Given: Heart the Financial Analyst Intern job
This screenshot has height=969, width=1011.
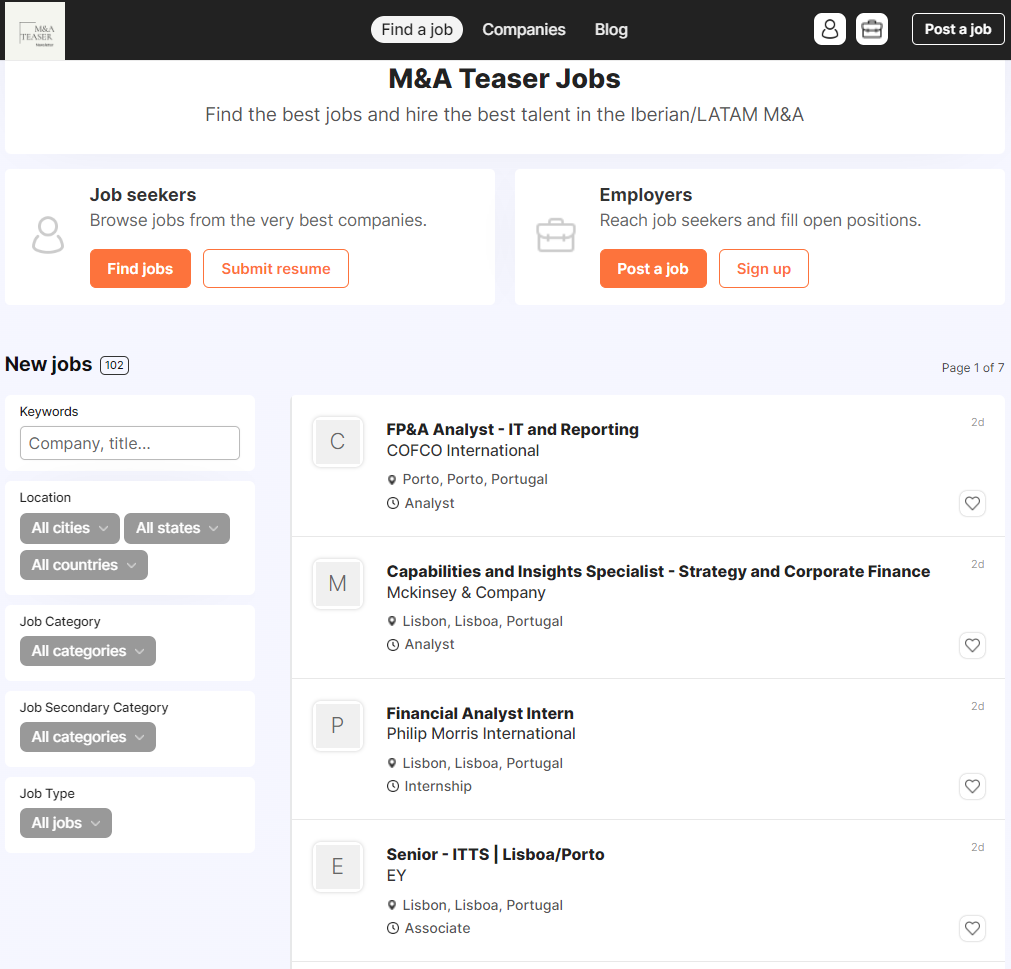Looking at the screenshot, I should pyautogui.click(x=972, y=787).
